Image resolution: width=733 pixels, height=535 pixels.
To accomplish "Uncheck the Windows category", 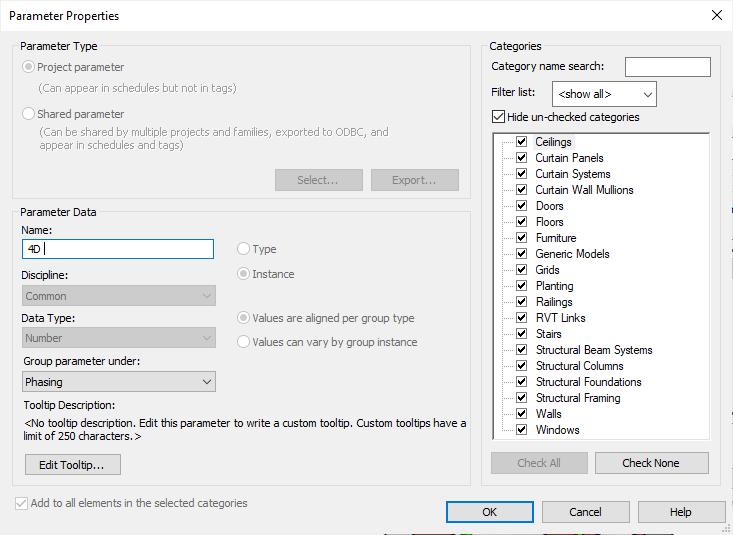I will pos(521,430).
